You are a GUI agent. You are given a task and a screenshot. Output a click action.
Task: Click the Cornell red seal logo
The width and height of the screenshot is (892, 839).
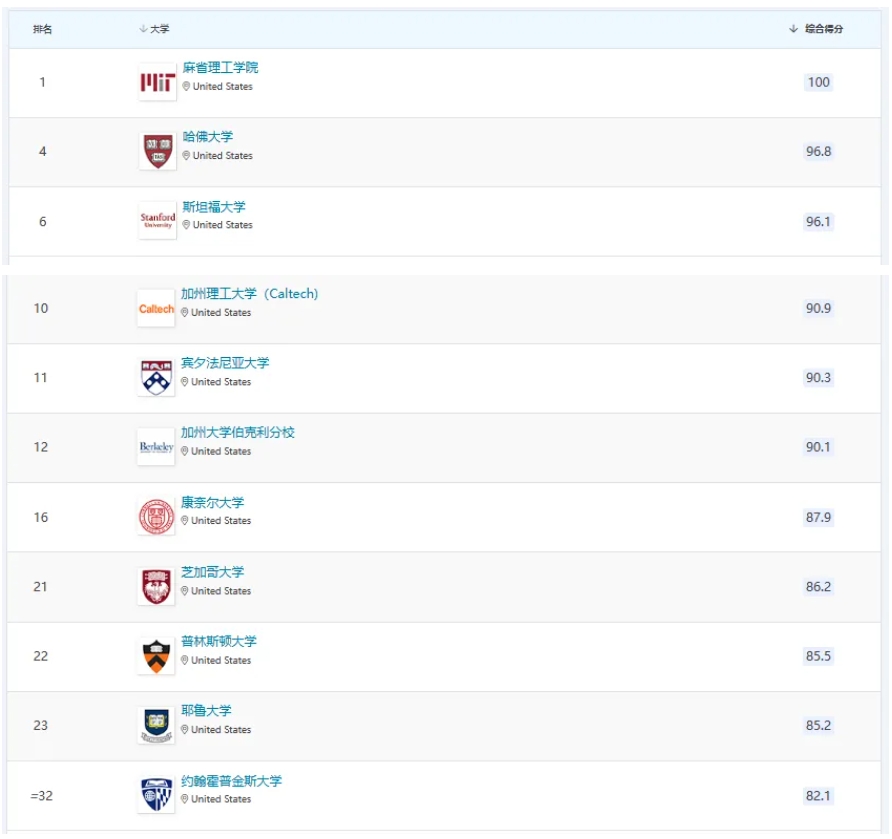point(156,517)
